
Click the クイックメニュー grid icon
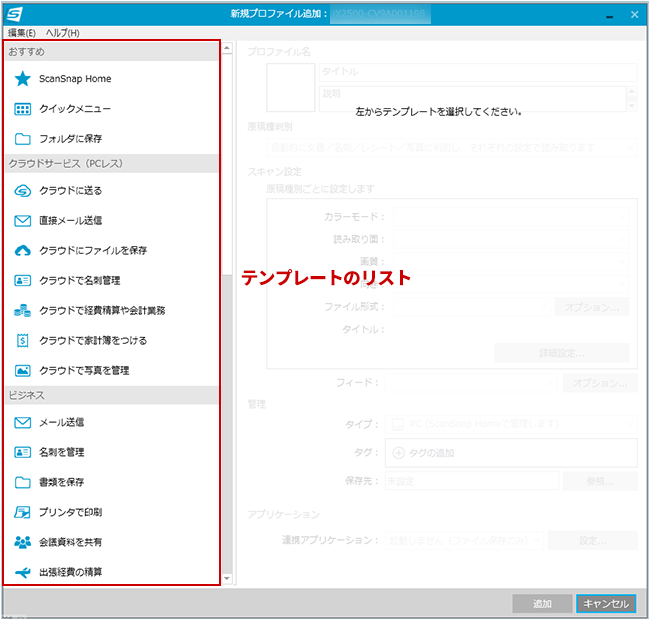pos(22,109)
